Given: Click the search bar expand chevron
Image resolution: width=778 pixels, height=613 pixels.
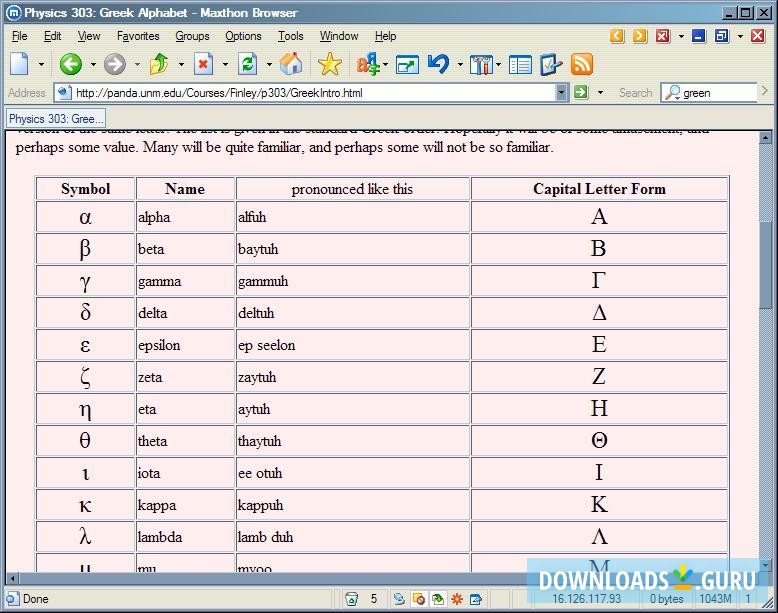Looking at the screenshot, I should point(765,91).
